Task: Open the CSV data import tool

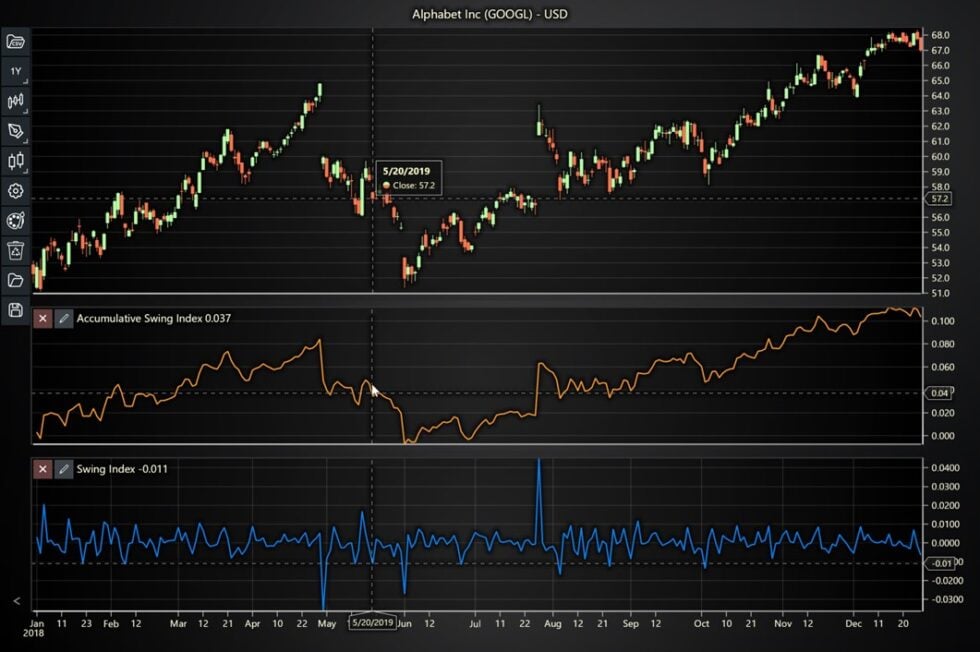Action: [x=14, y=40]
